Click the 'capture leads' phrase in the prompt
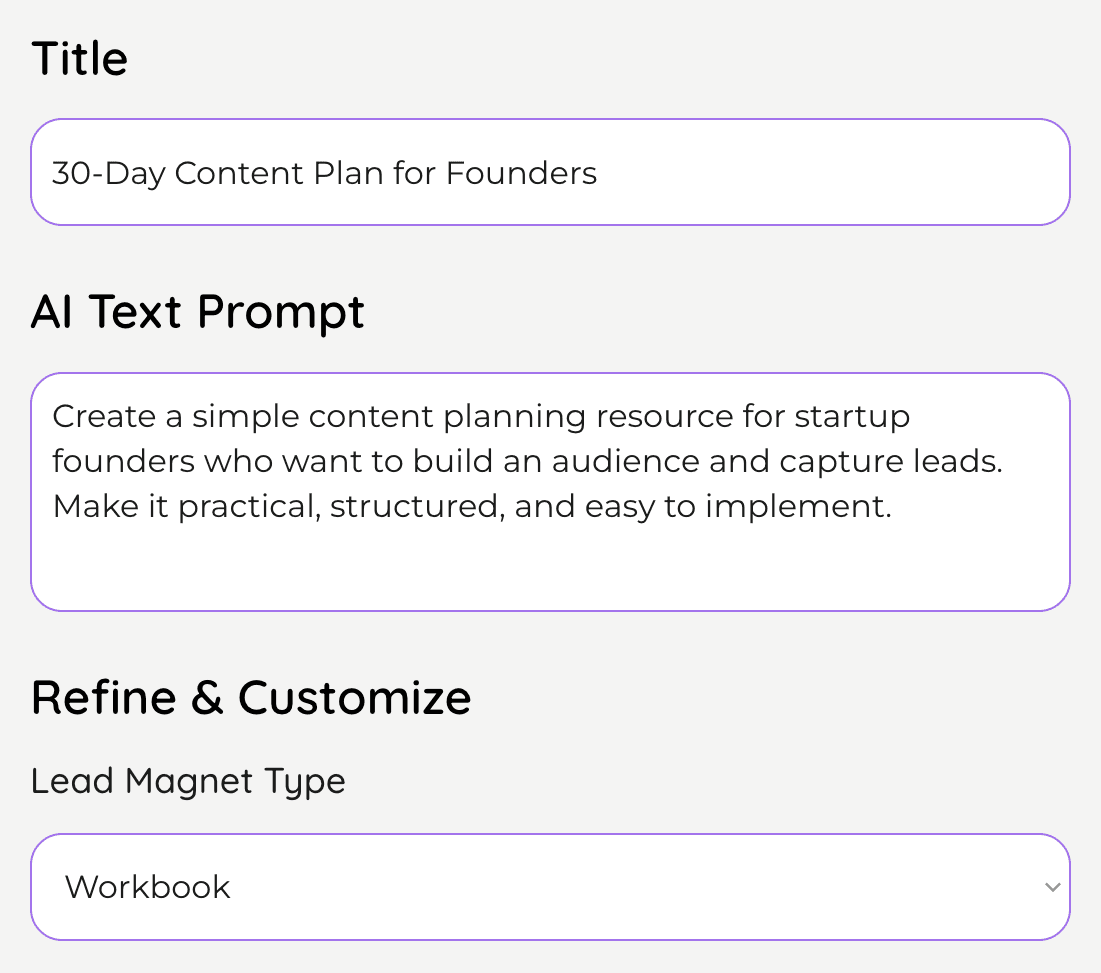The width and height of the screenshot is (1101, 973). 890,461
